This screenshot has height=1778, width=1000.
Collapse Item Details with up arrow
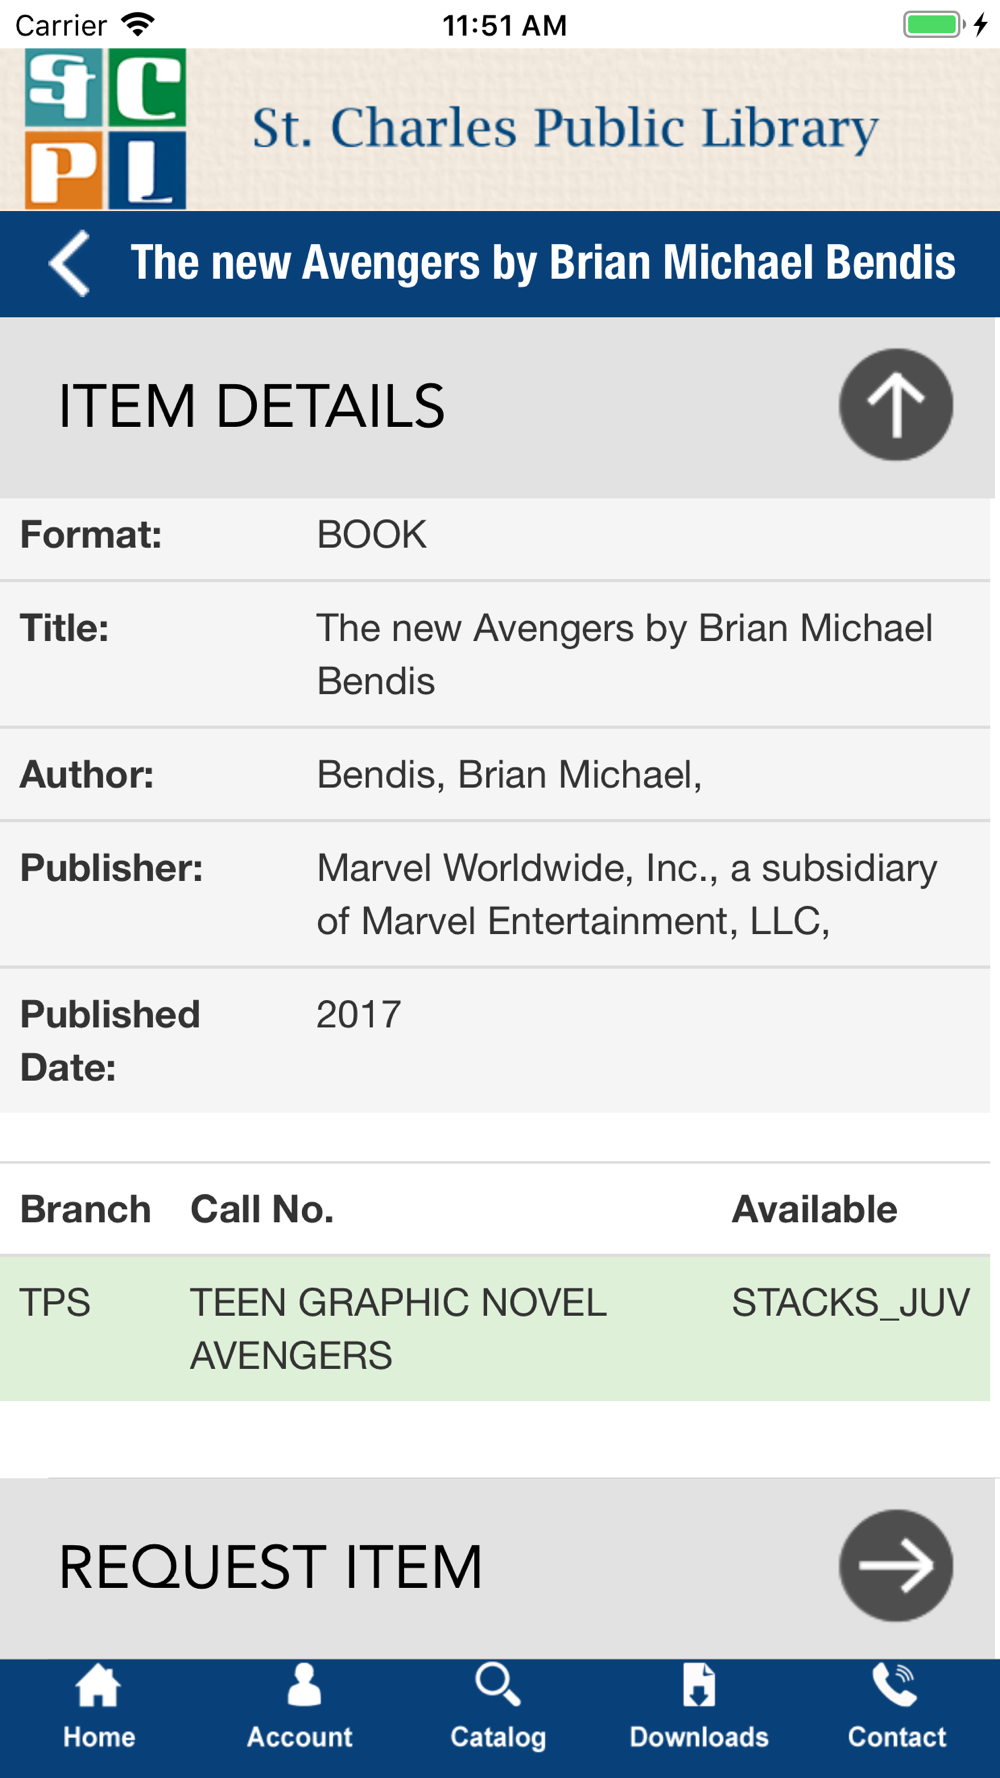(x=895, y=405)
